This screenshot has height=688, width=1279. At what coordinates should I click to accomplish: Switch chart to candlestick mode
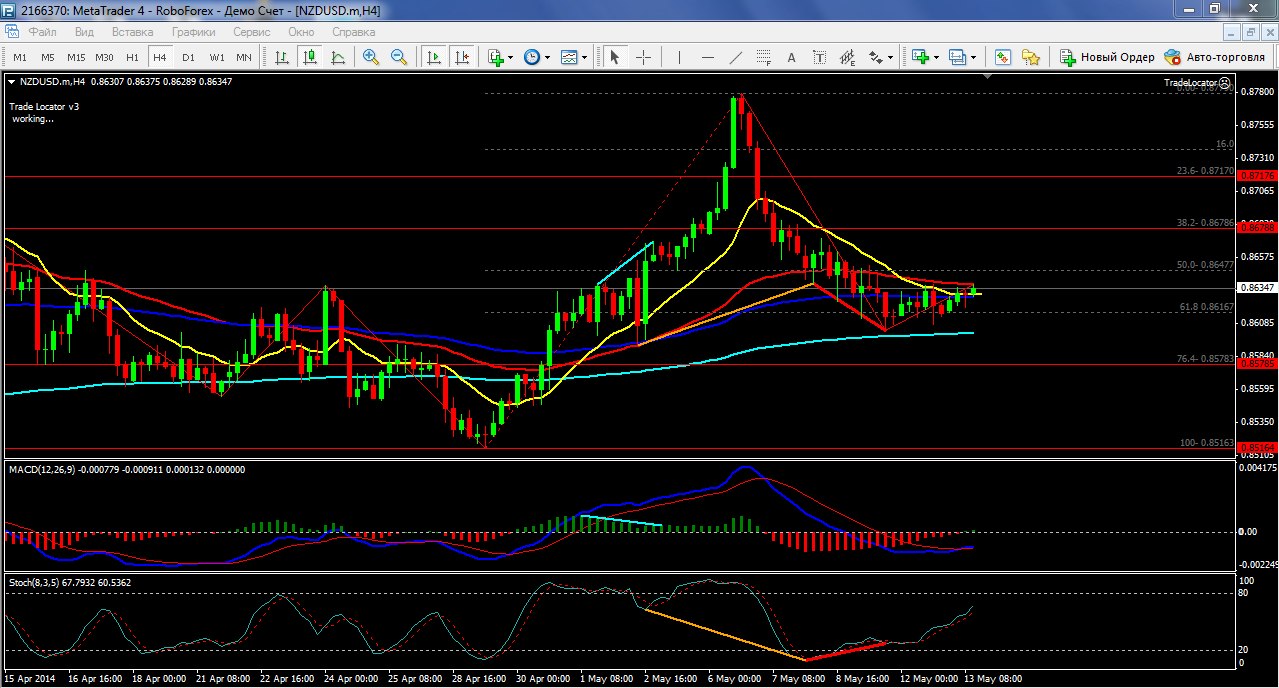[310, 57]
